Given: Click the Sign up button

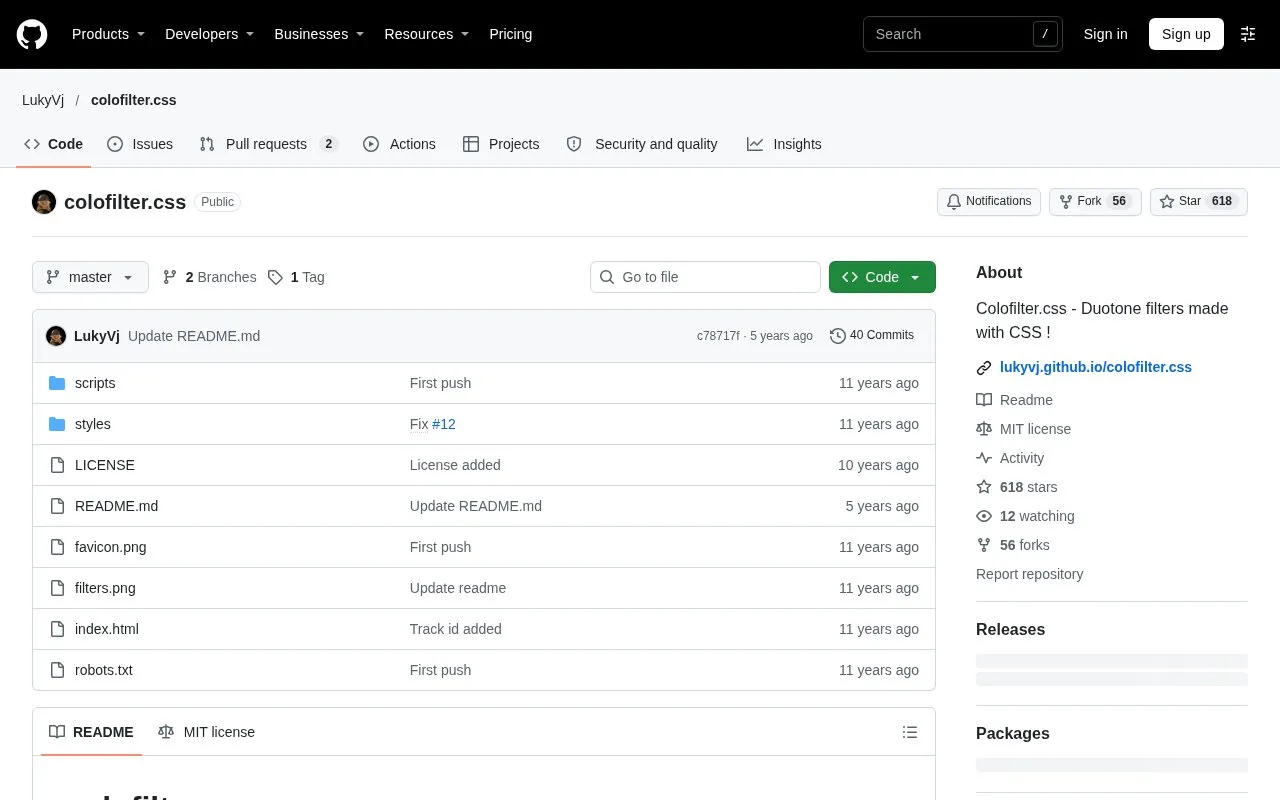Looking at the screenshot, I should [x=1186, y=34].
